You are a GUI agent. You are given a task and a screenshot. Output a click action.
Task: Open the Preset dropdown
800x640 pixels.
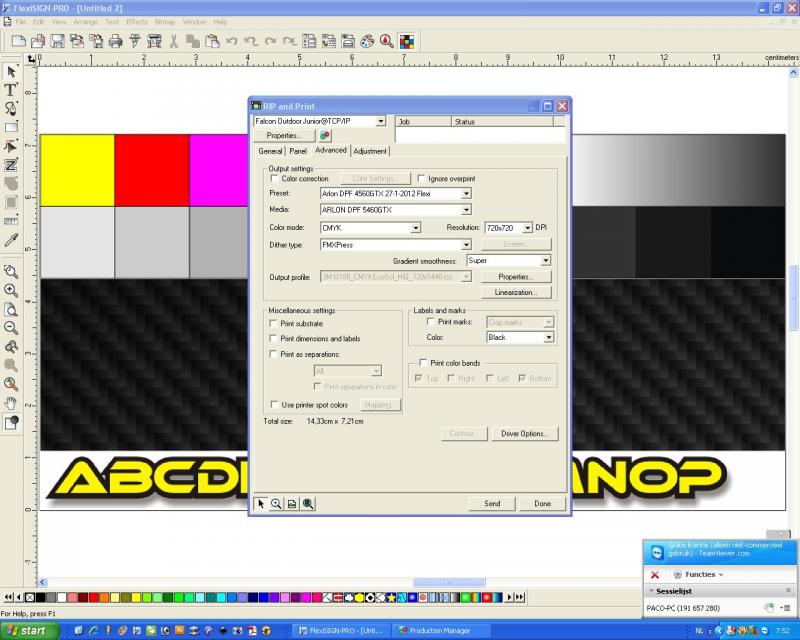[x=466, y=194]
